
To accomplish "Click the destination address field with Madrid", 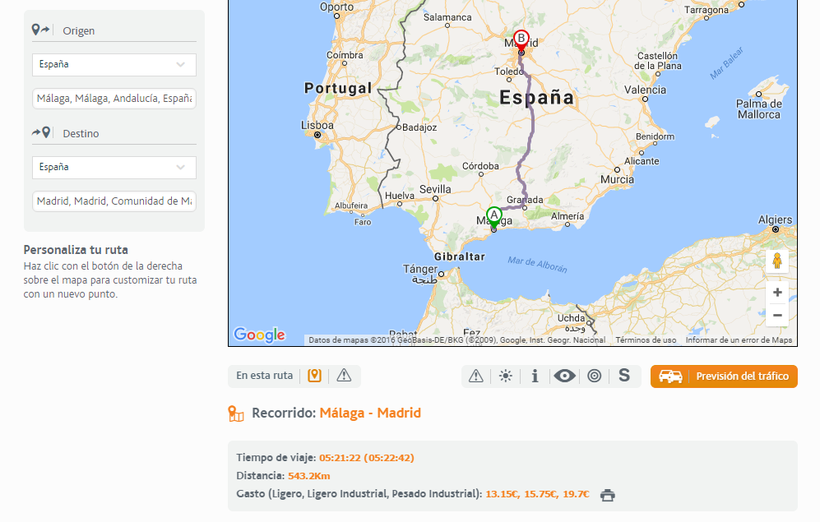I will coord(114,201).
